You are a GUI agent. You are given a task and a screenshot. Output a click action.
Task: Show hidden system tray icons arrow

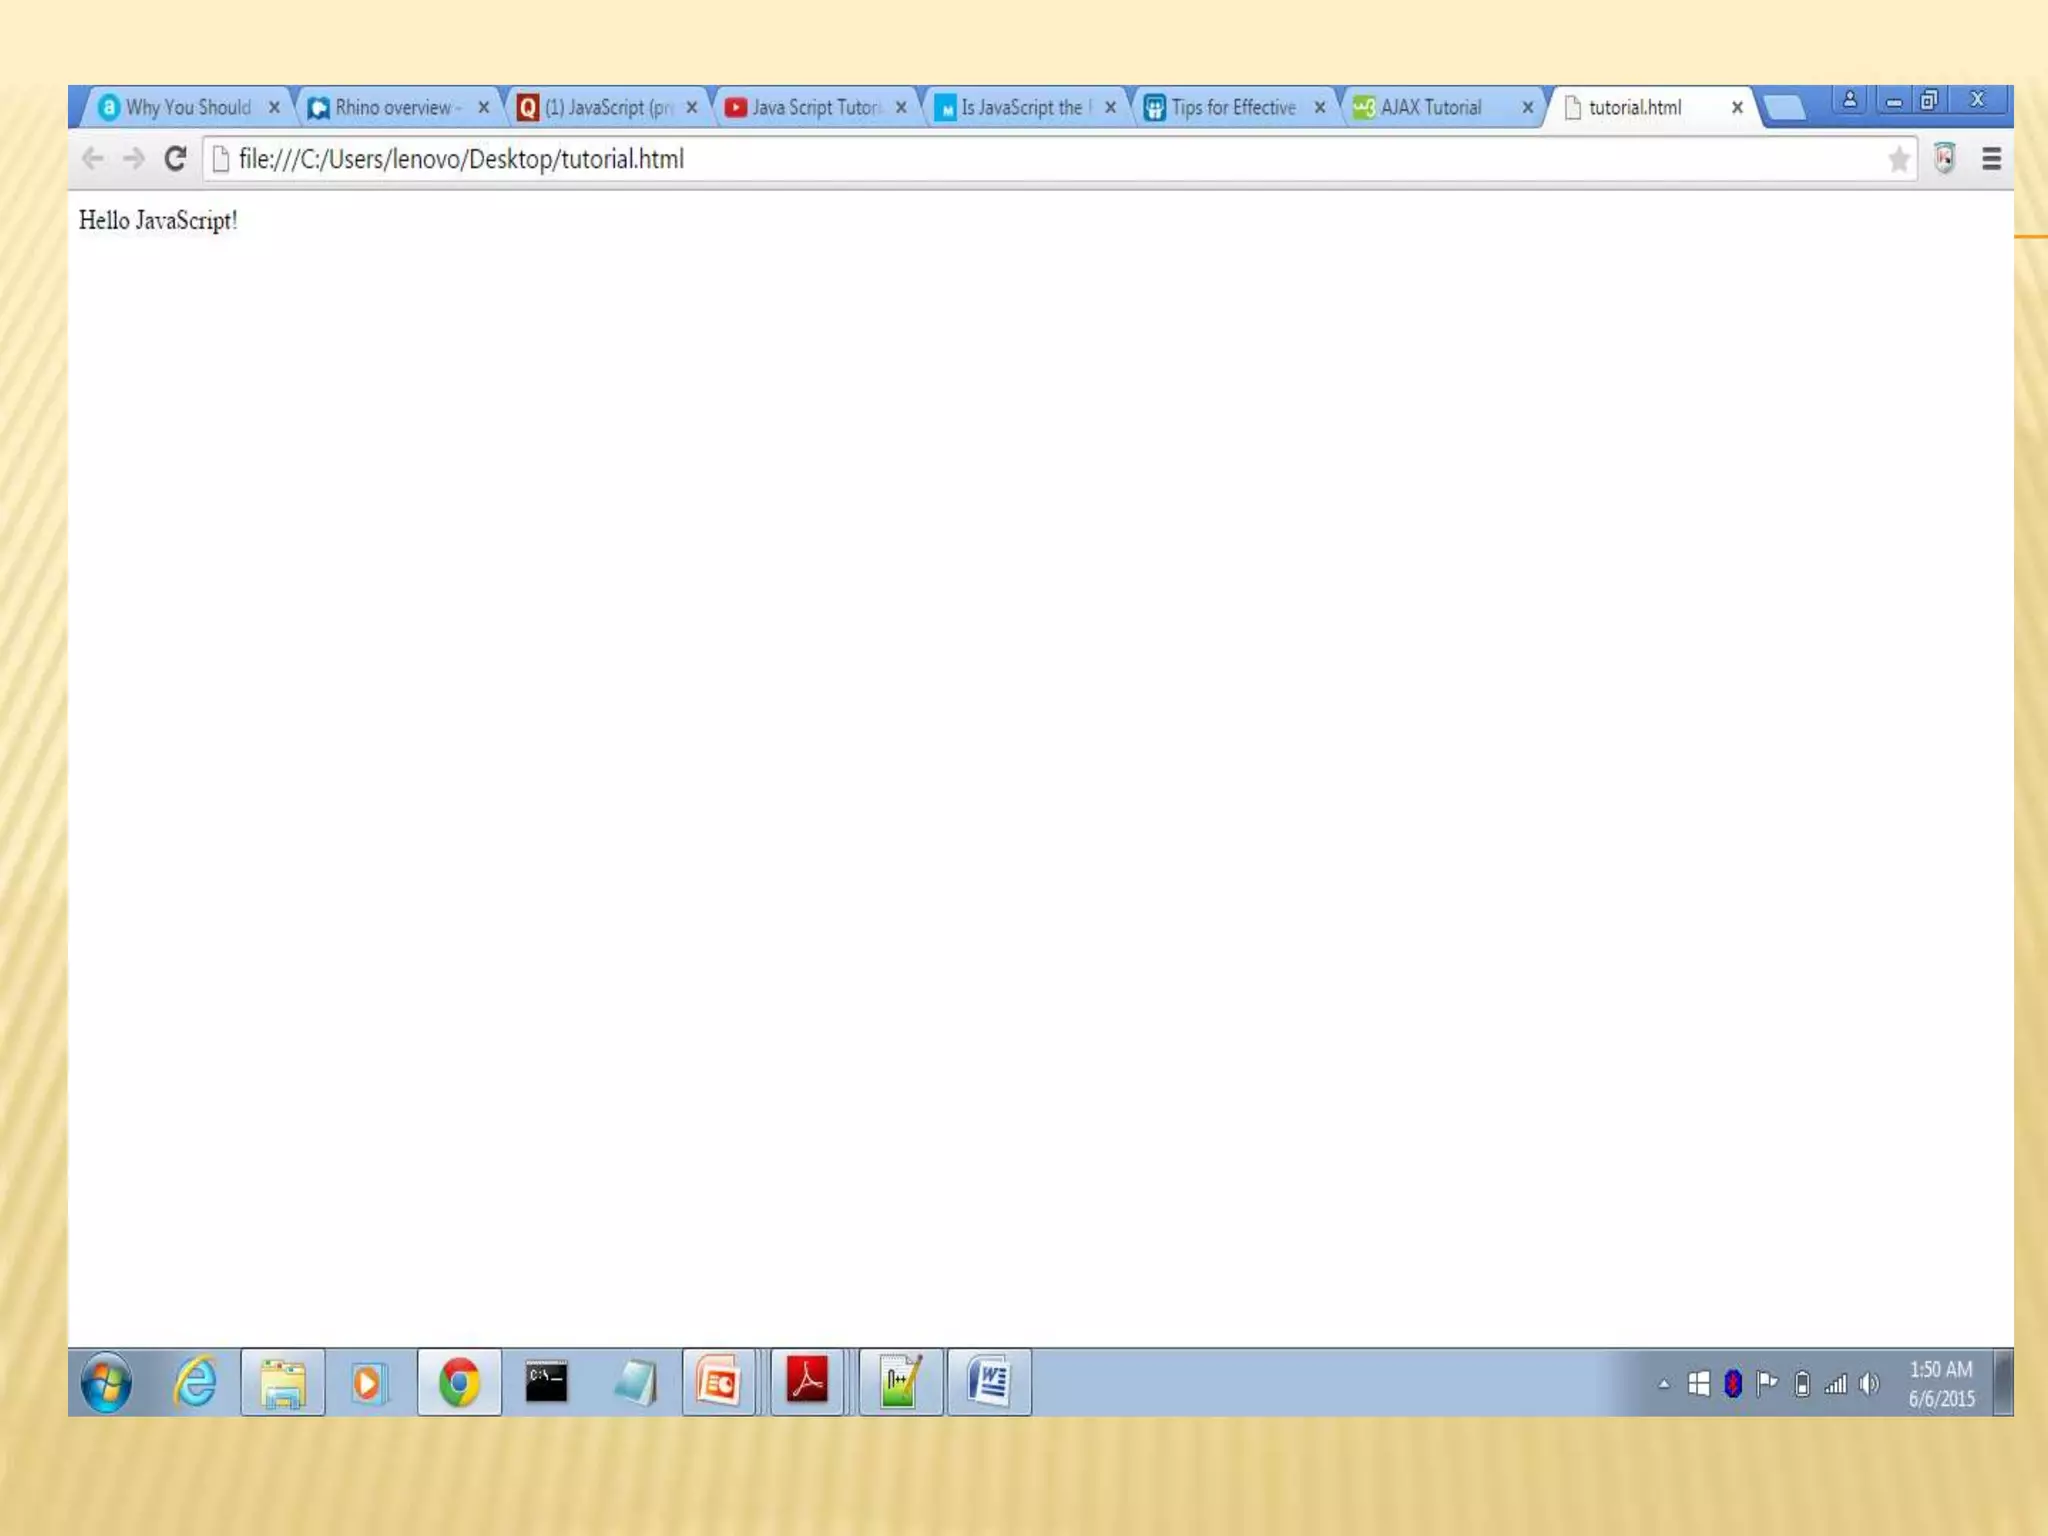(x=1663, y=1384)
